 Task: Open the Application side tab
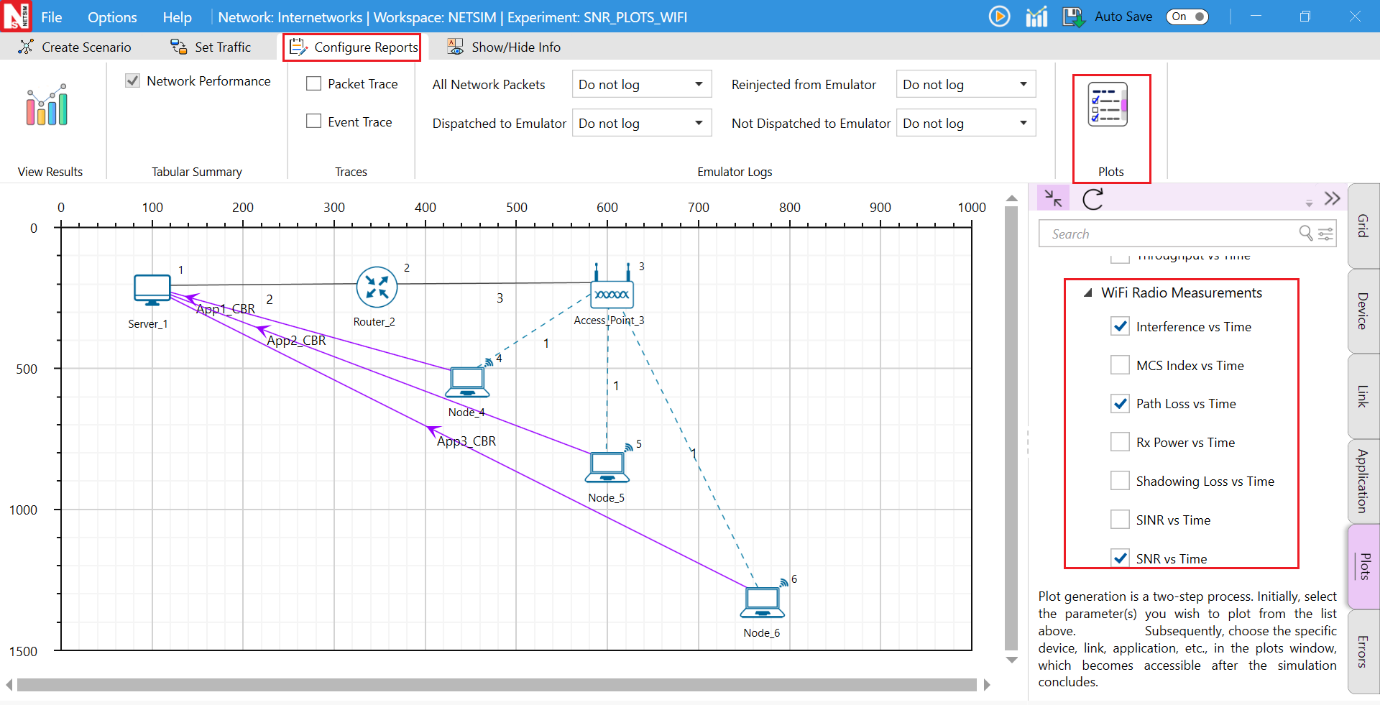point(1362,480)
